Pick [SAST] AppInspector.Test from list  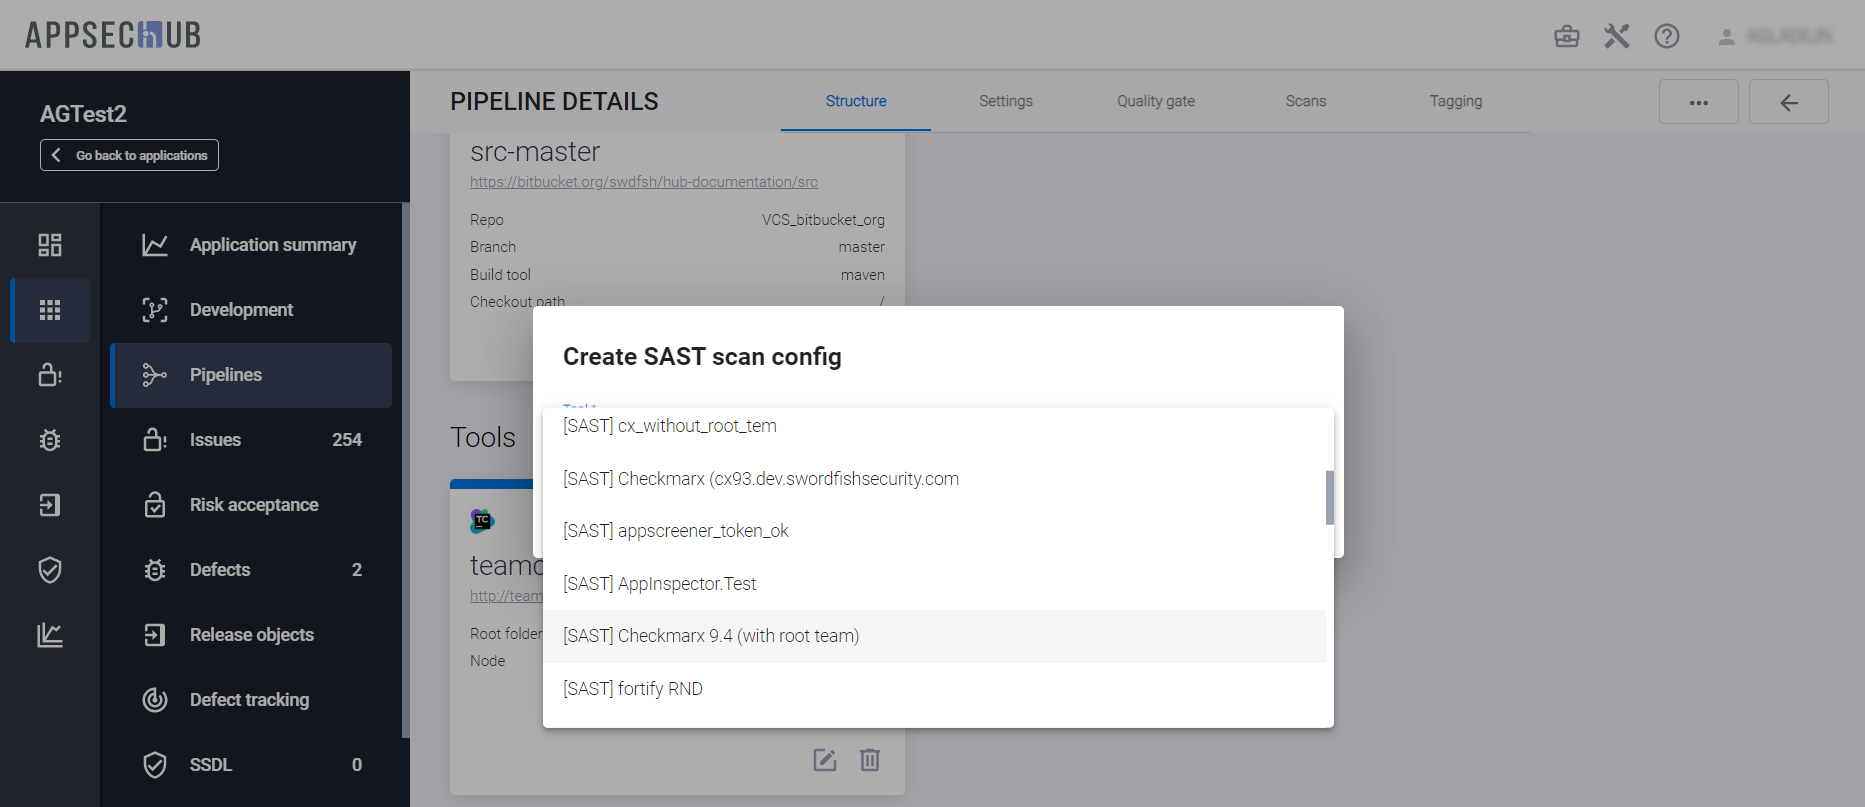659,584
